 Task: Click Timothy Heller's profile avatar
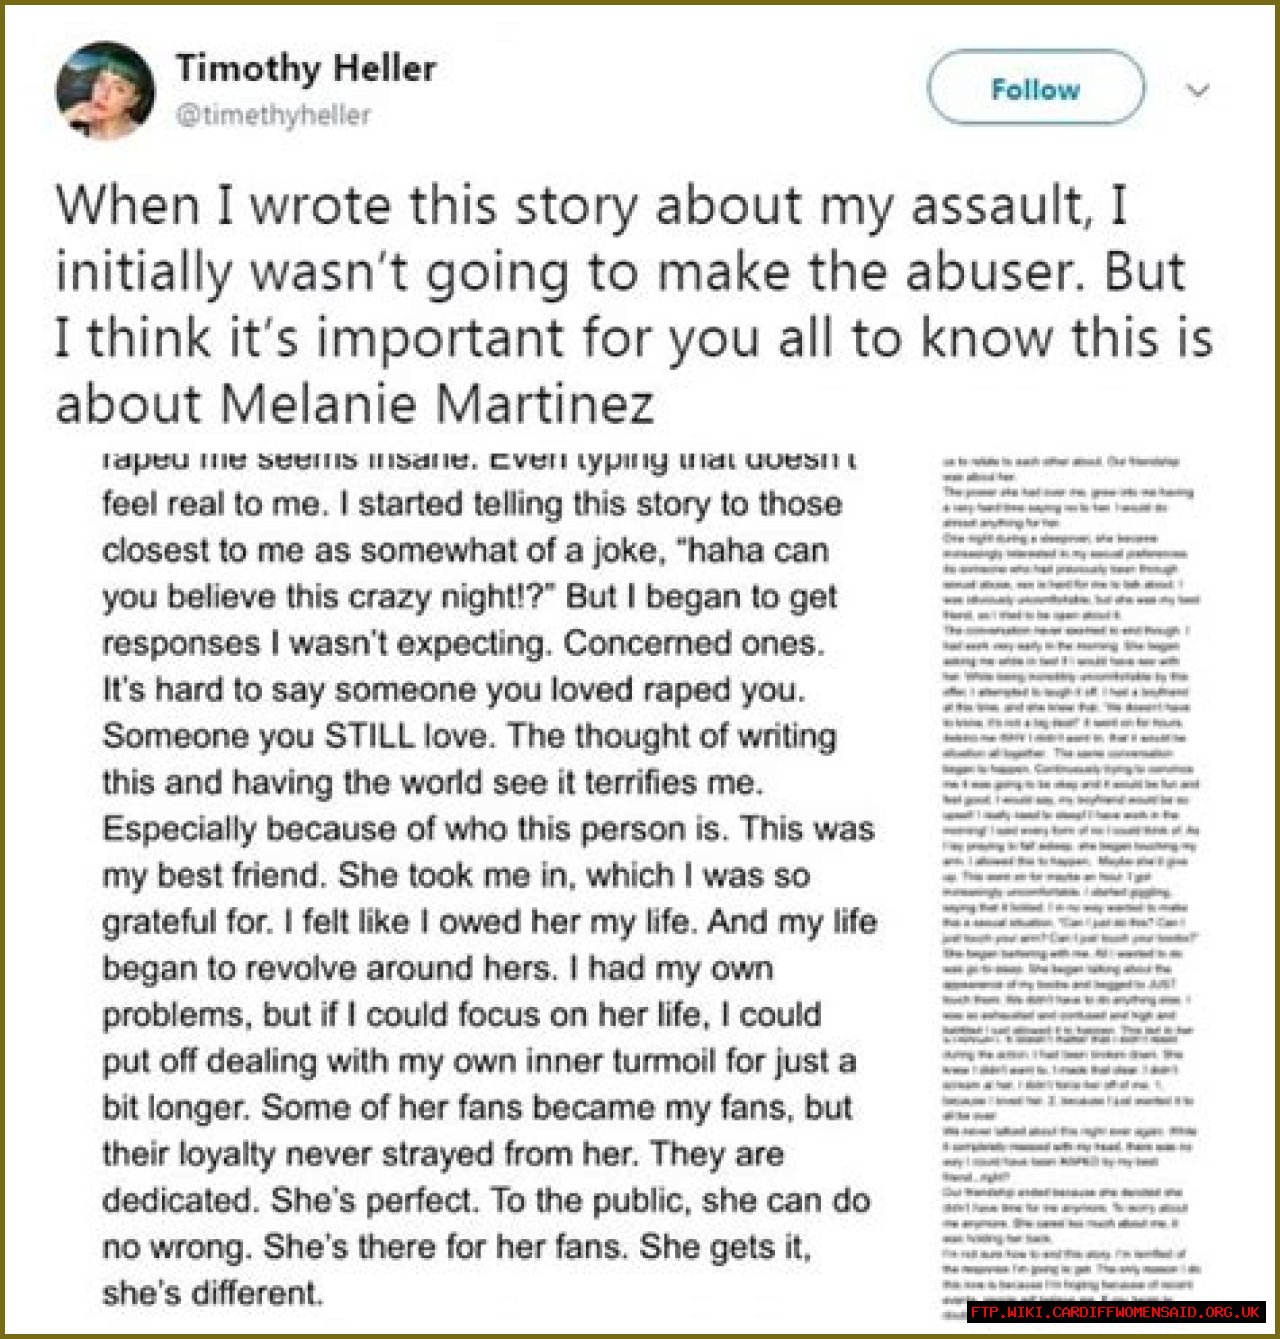(x=105, y=89)
